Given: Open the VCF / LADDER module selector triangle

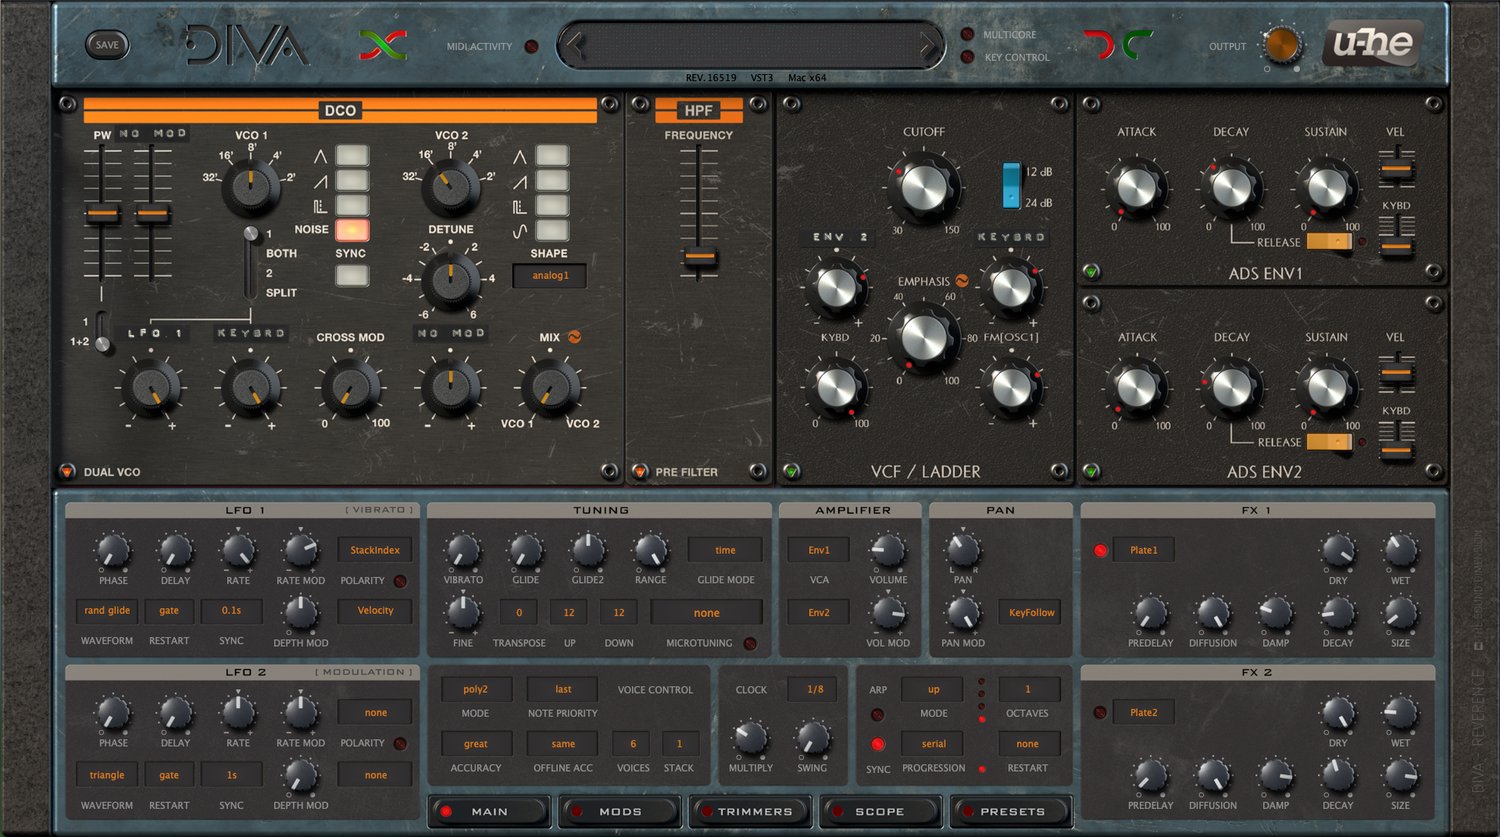Looking at the screenshot, I should tap(792, 471).
